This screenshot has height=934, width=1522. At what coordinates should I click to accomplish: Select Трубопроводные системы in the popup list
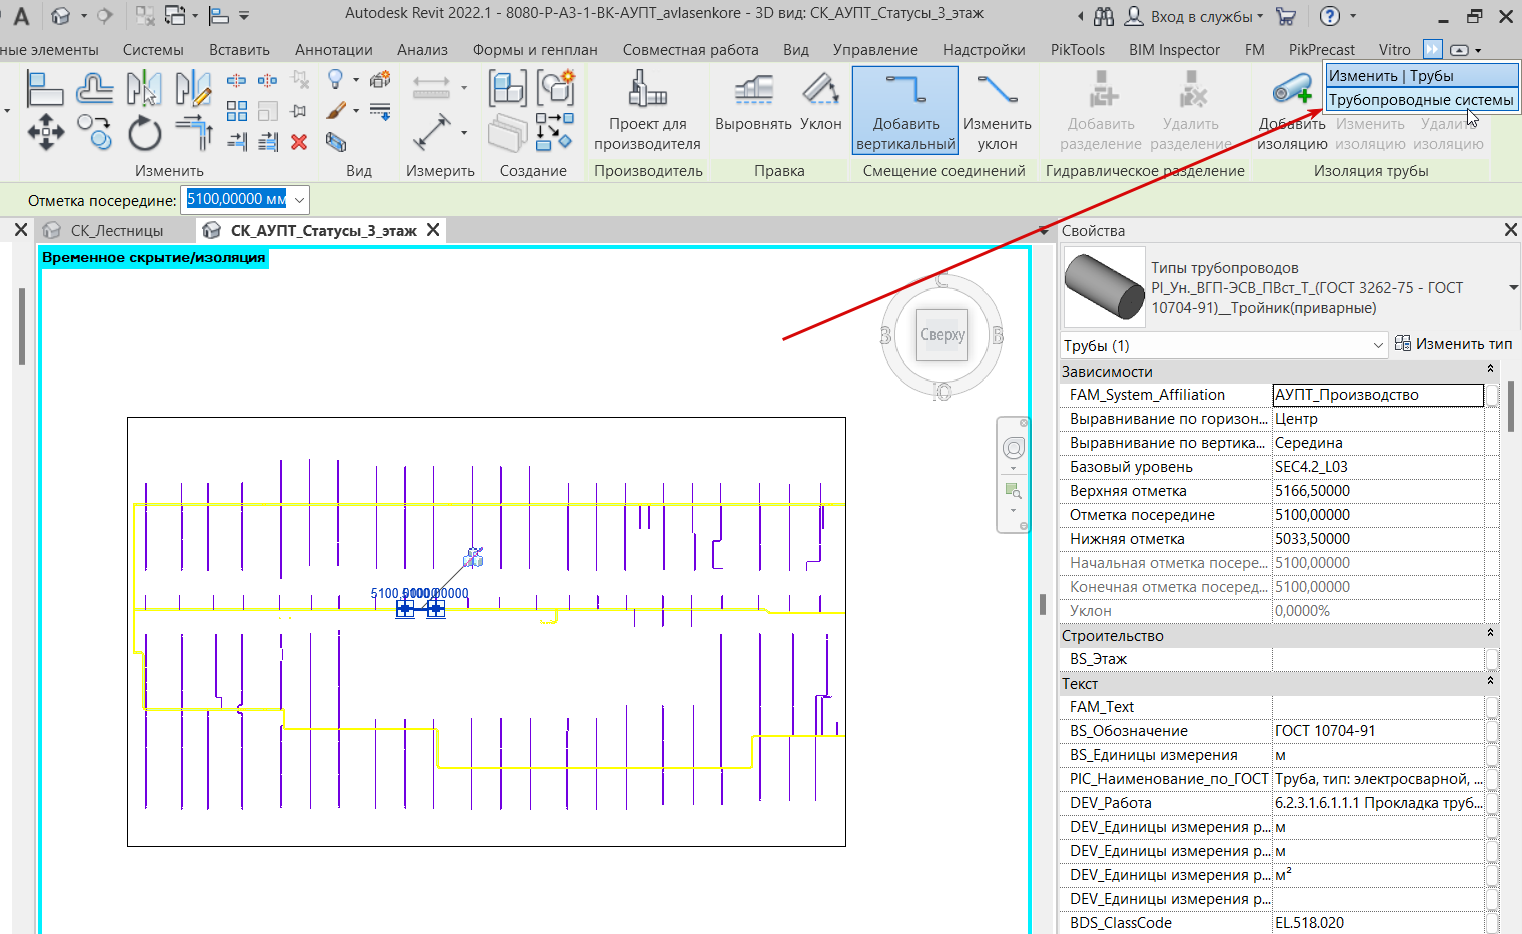pyautogui.click(x=1420, y=100)
